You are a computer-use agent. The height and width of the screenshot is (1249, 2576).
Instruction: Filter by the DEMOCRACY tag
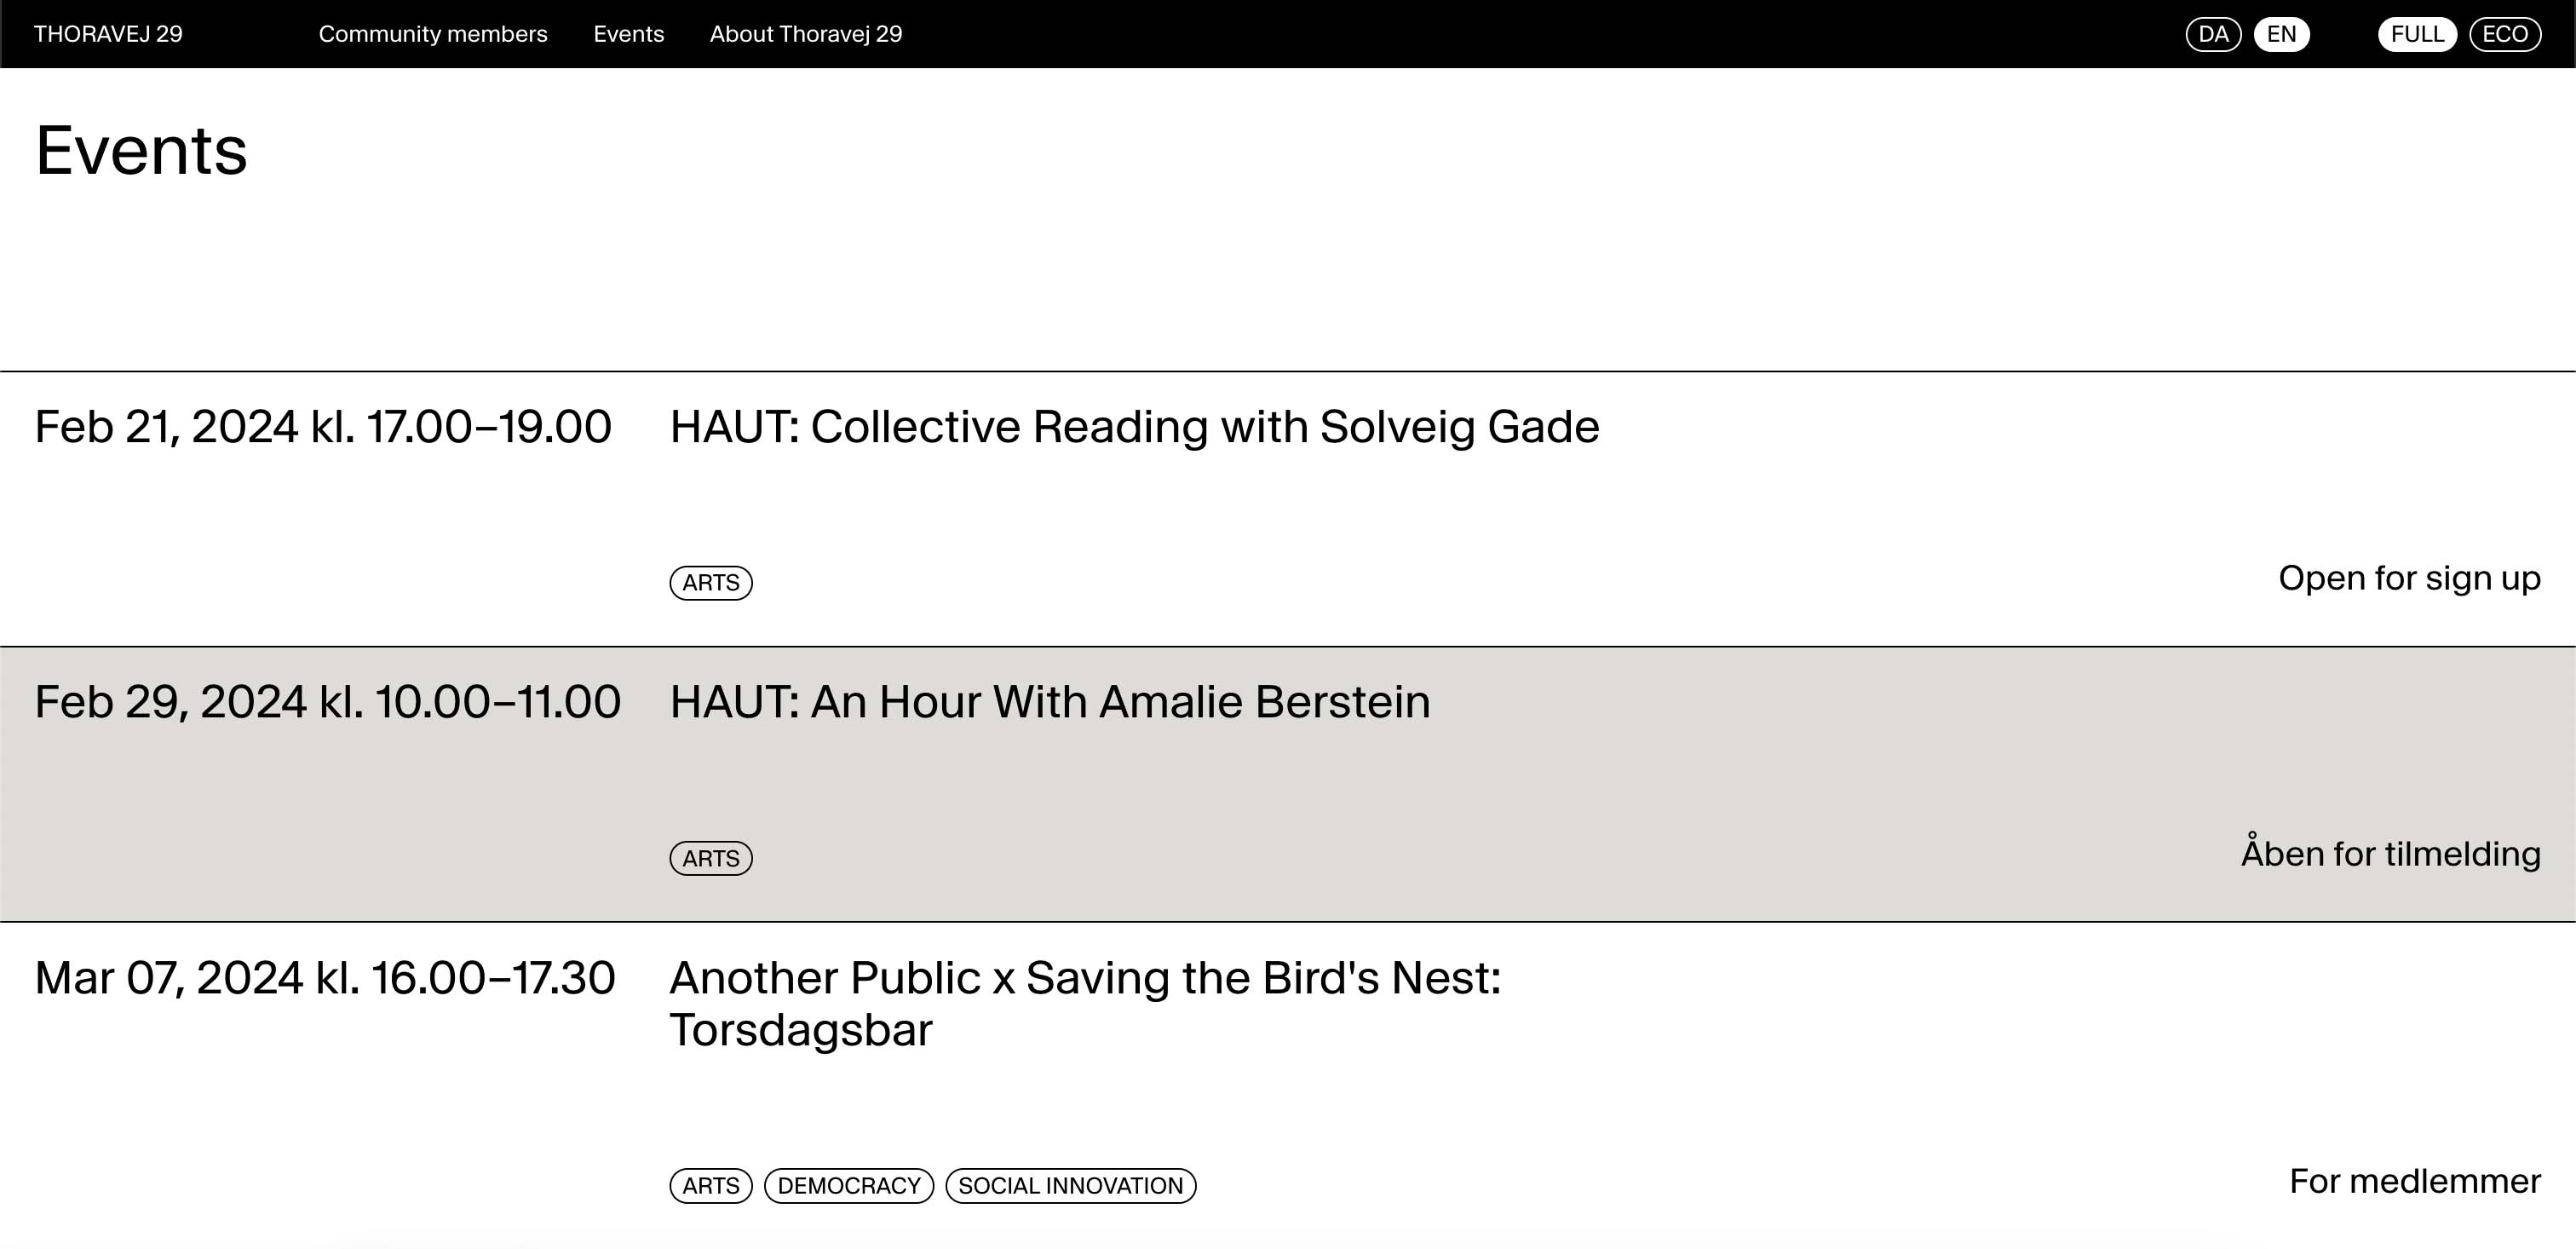tap(849, 1186)
